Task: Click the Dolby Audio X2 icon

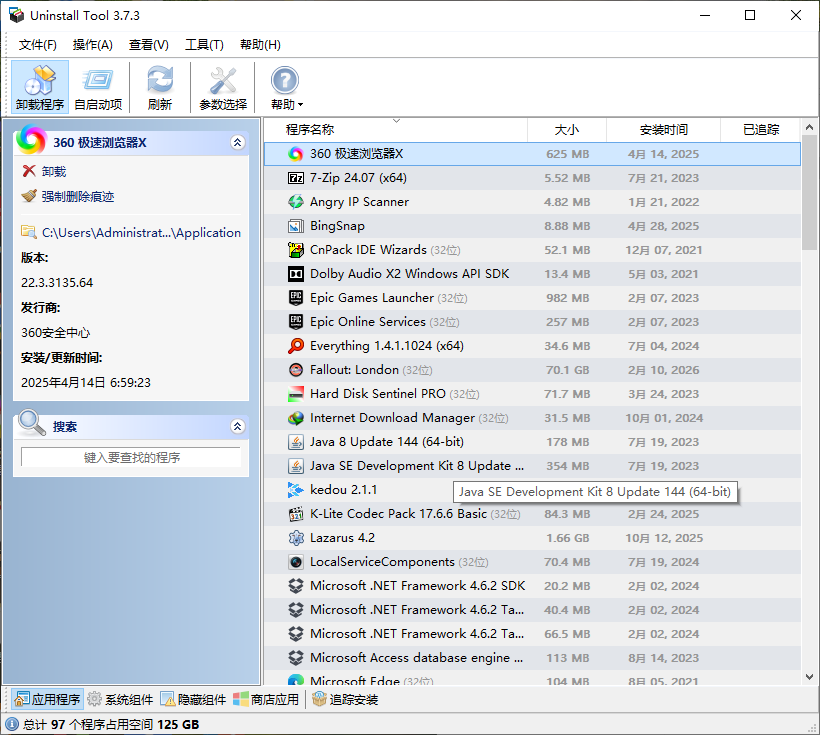Action: coord(295,274)
